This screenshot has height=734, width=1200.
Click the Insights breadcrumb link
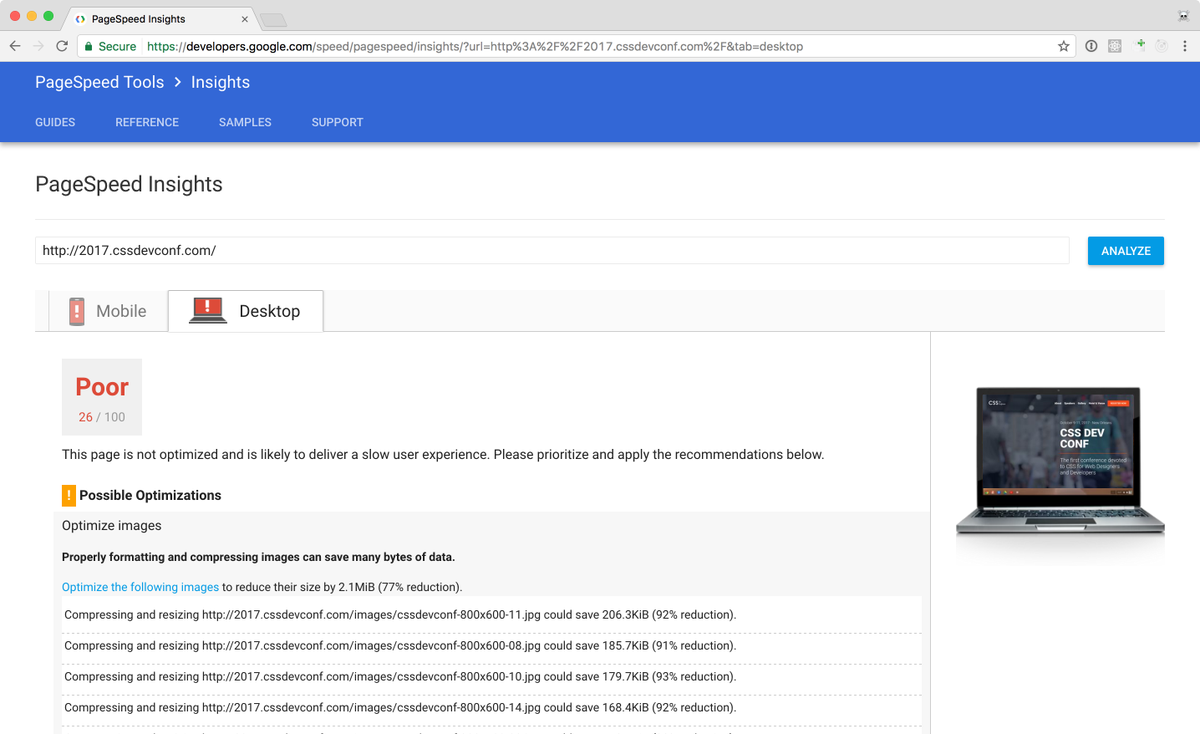coord(220,82)
